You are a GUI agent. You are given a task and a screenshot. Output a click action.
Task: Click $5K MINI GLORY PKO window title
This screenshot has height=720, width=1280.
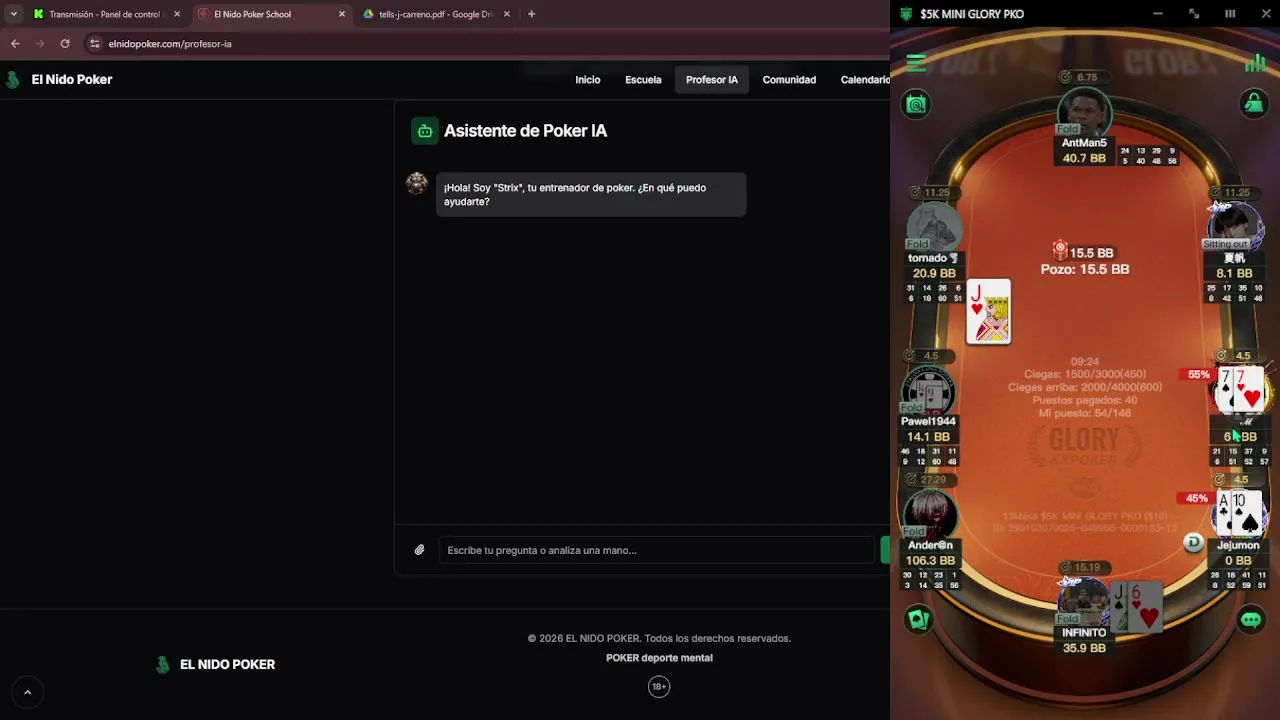(x=971, y=14)
